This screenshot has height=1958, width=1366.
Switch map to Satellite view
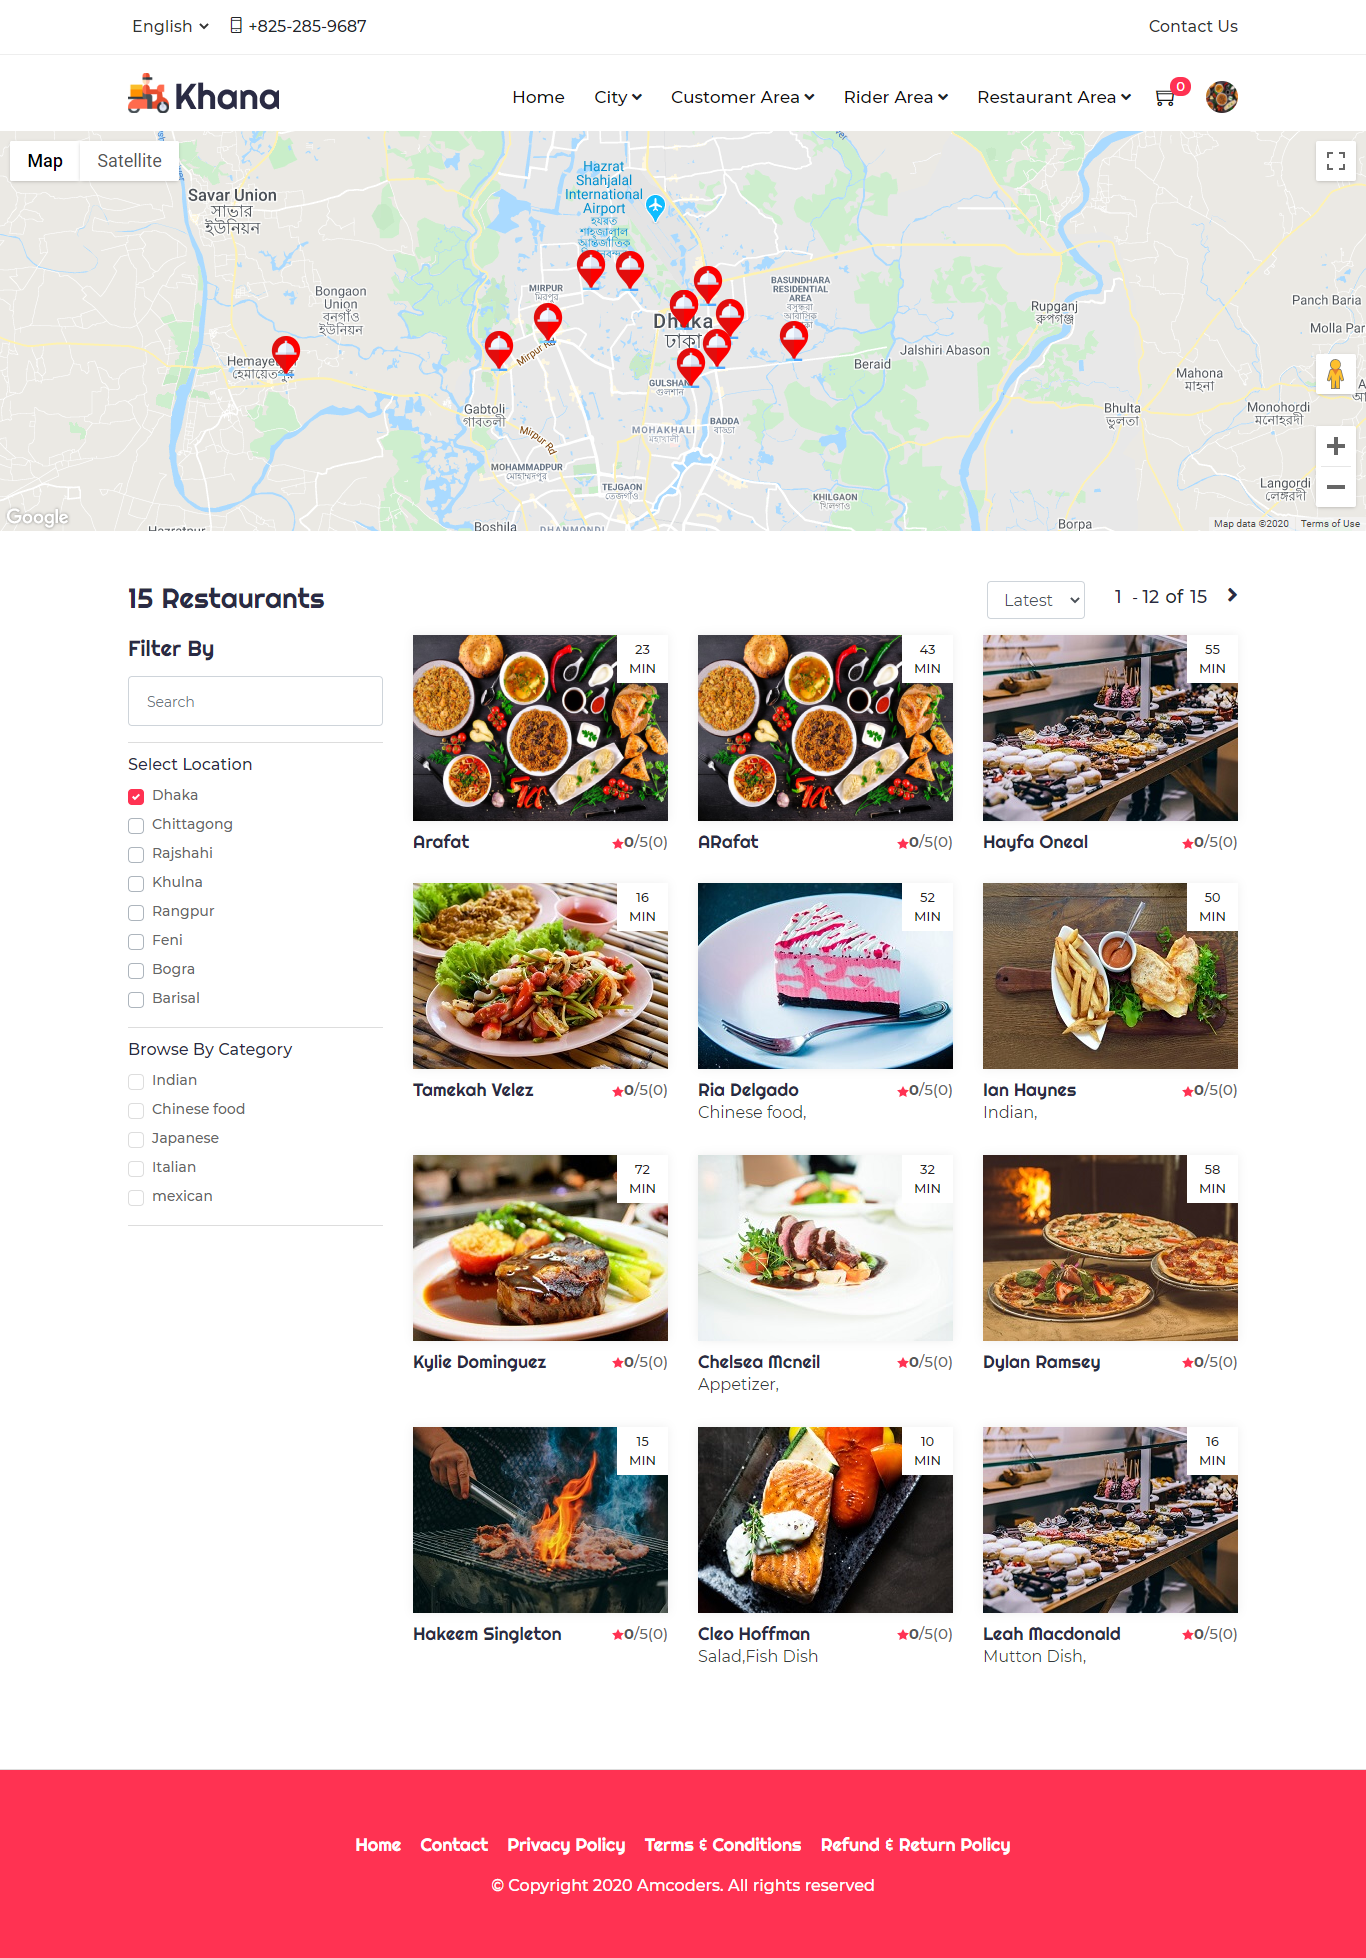click(x=129, y=161)
